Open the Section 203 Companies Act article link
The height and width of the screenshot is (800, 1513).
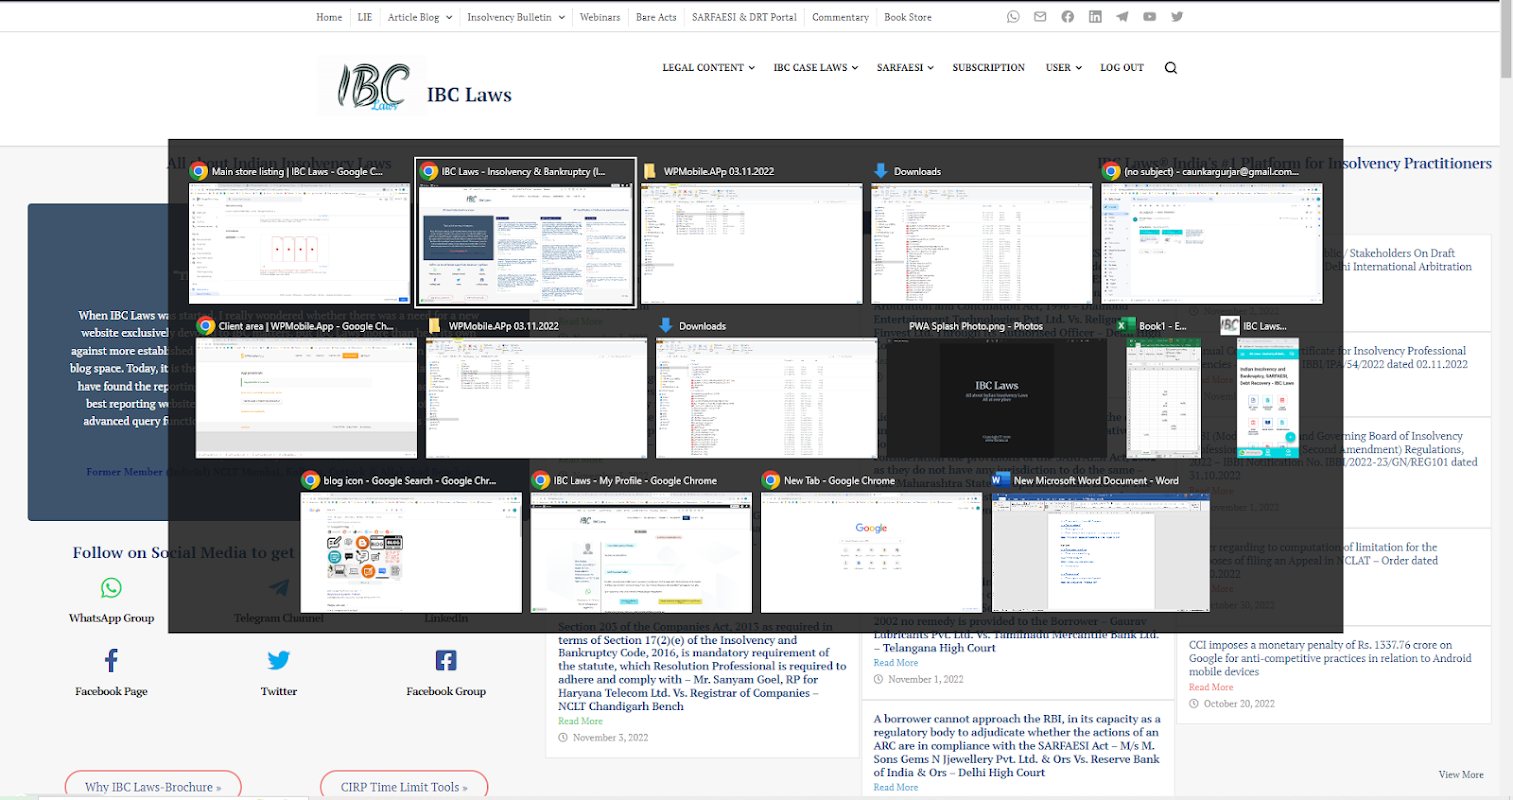702,666
